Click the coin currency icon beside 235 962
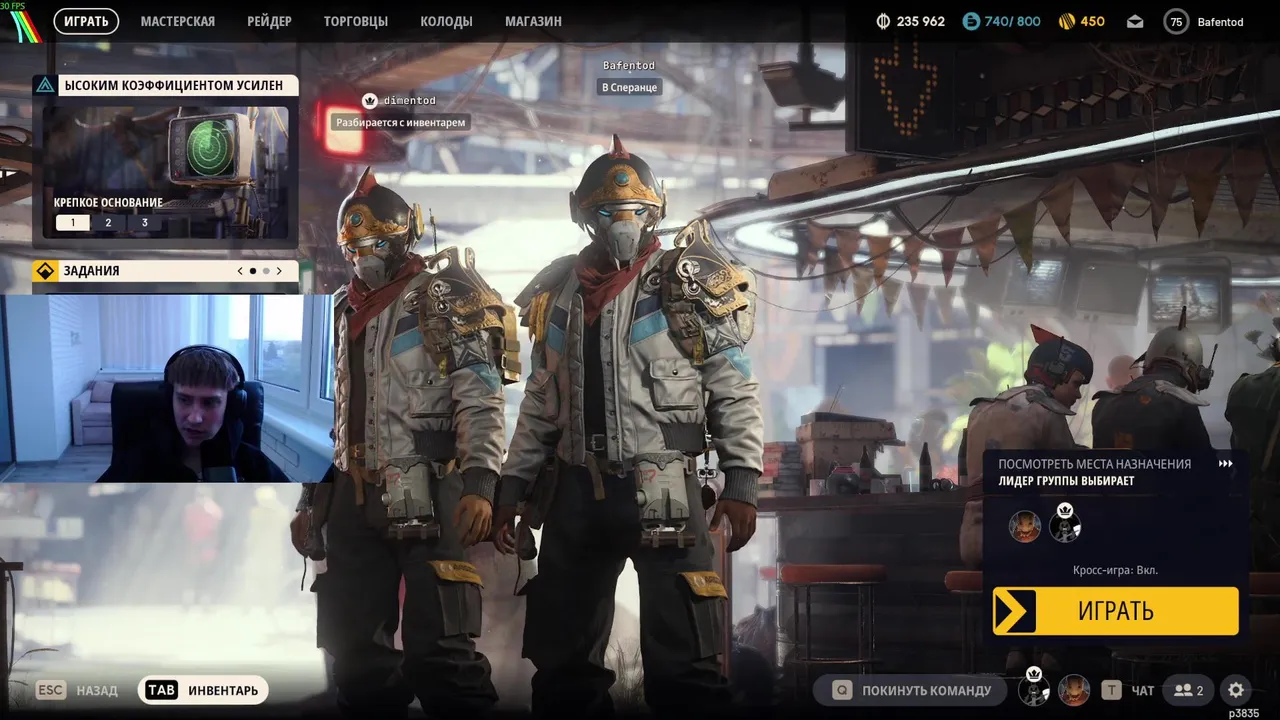The height and width of the screenshot is (720, 1280). (x=883, y=21)
